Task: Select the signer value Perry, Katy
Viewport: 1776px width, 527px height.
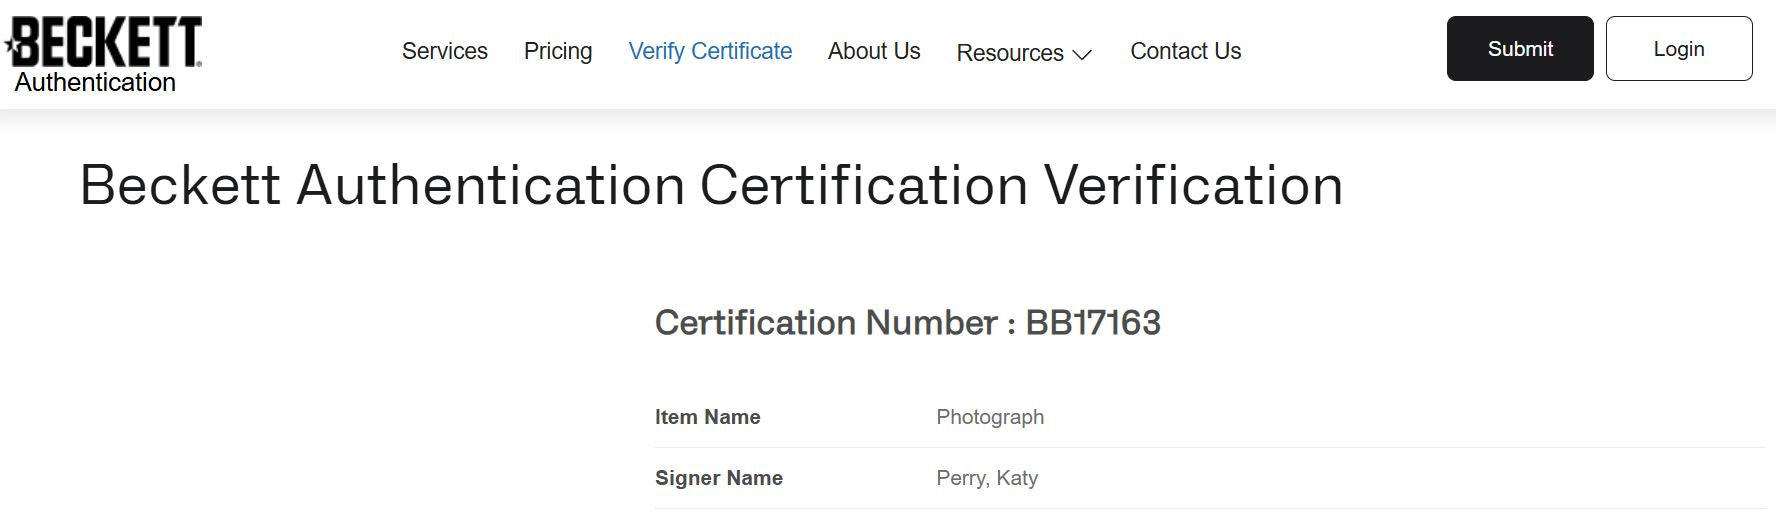Action: point(987,478)
